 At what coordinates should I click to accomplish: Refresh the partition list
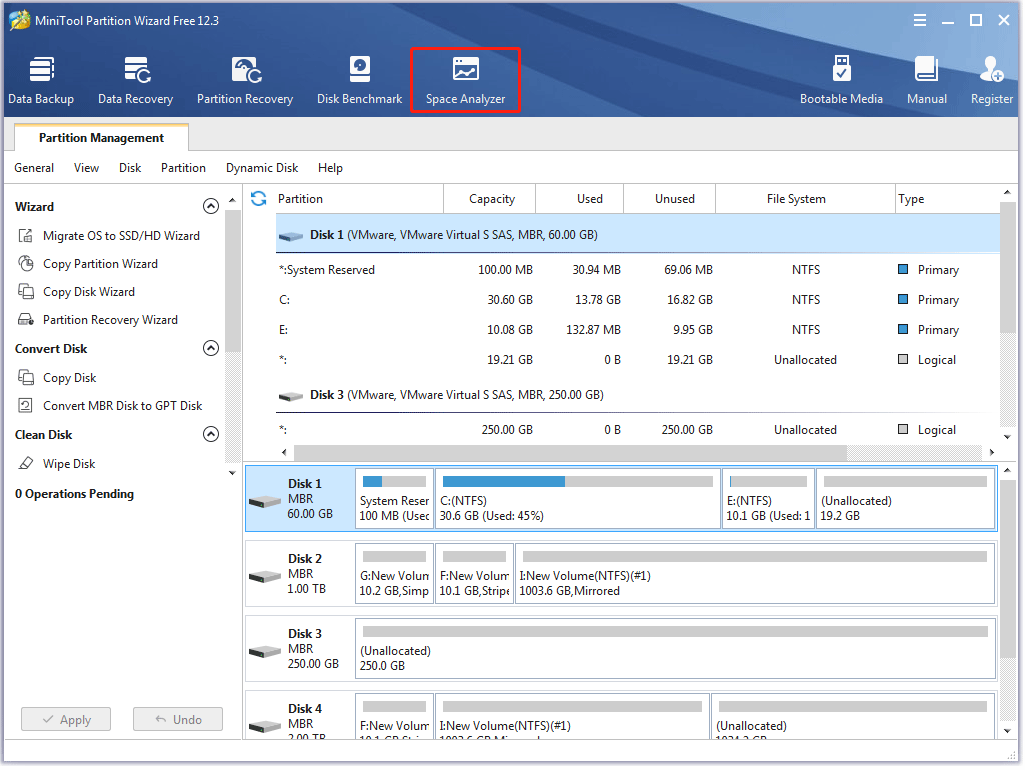pyautogui.click(x=259, y=198)
